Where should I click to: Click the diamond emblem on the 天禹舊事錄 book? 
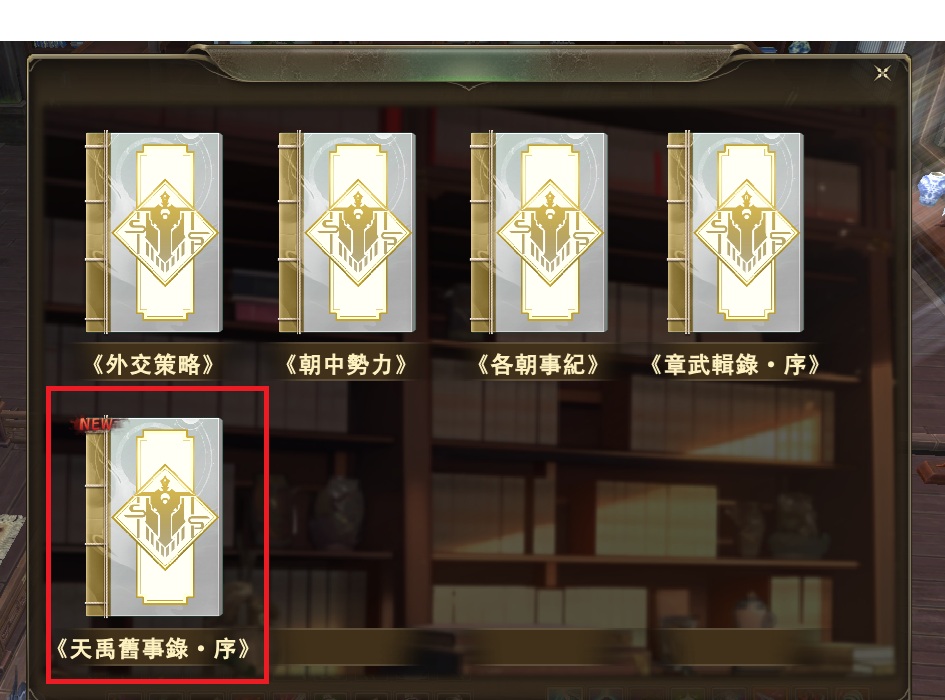[165, 517]
